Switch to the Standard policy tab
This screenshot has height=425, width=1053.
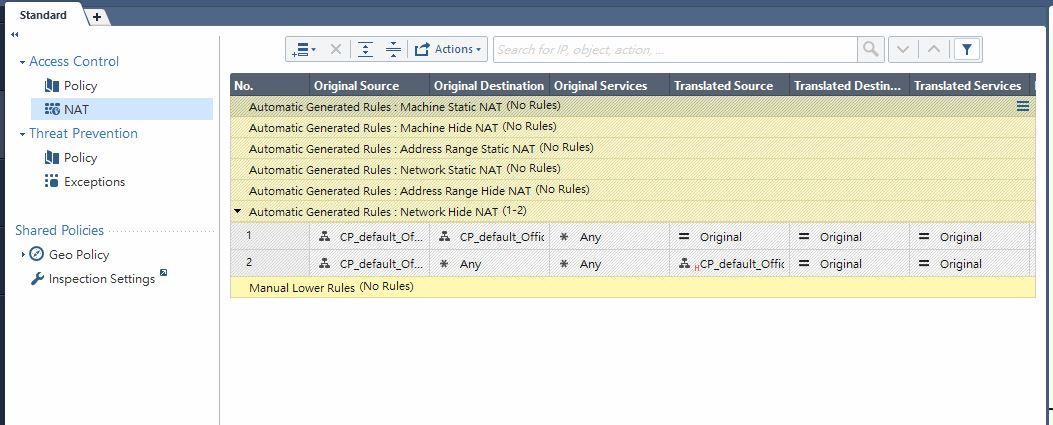click(43, 15)
